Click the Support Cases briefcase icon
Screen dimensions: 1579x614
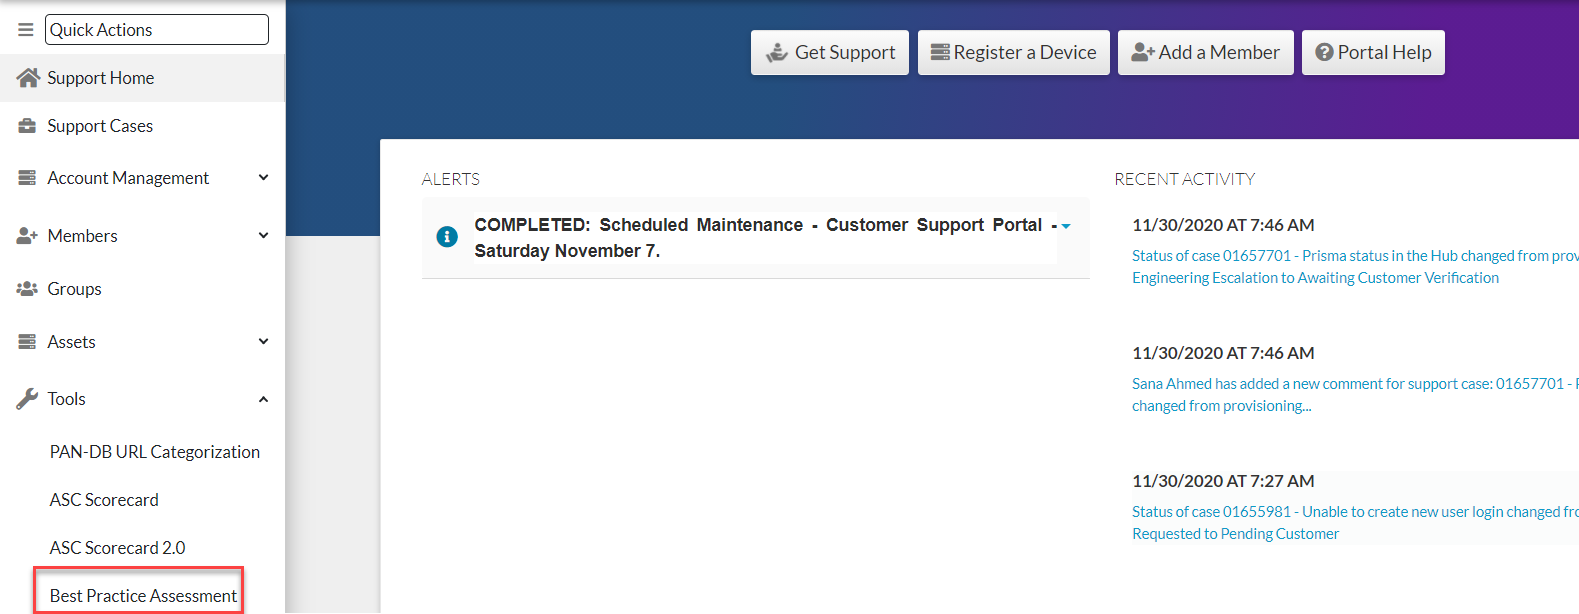(x=27, y=126)
